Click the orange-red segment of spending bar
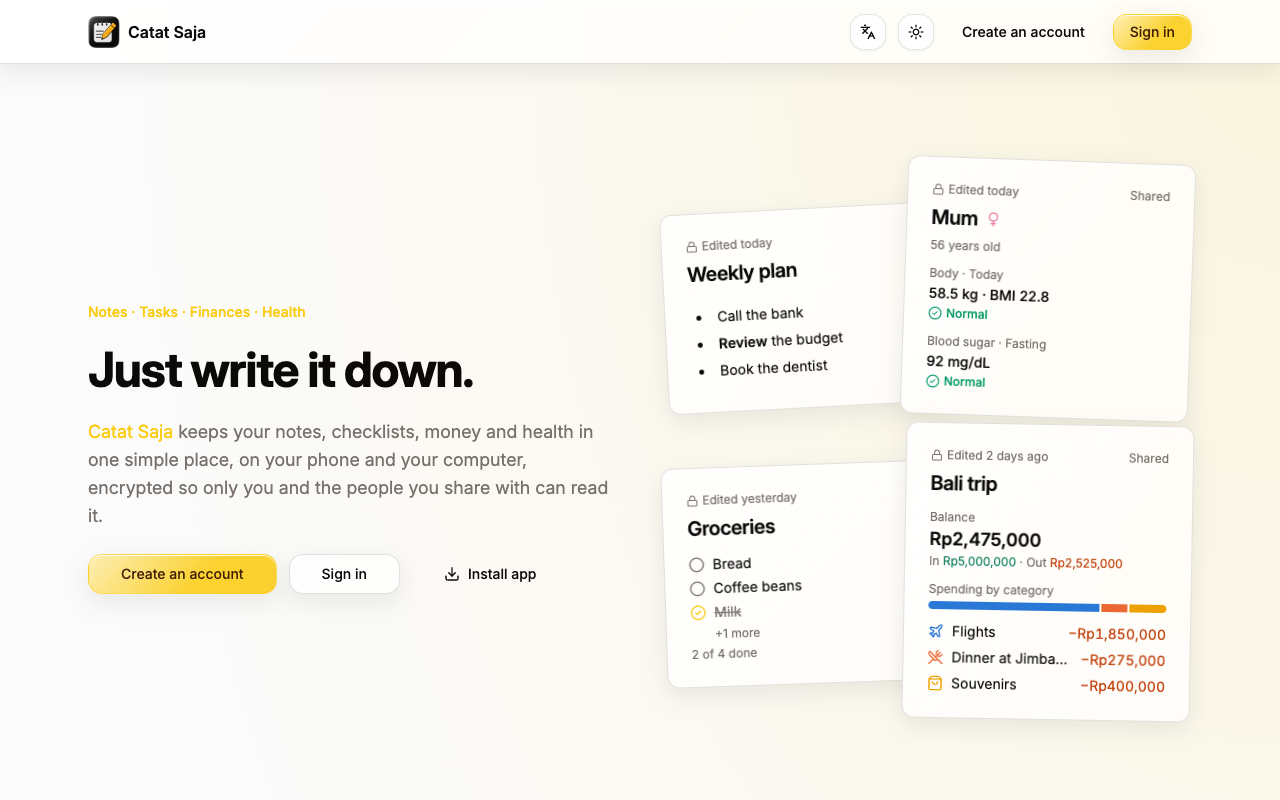The width and height of the screenshot is (1280, 800). coord(1114,608)
